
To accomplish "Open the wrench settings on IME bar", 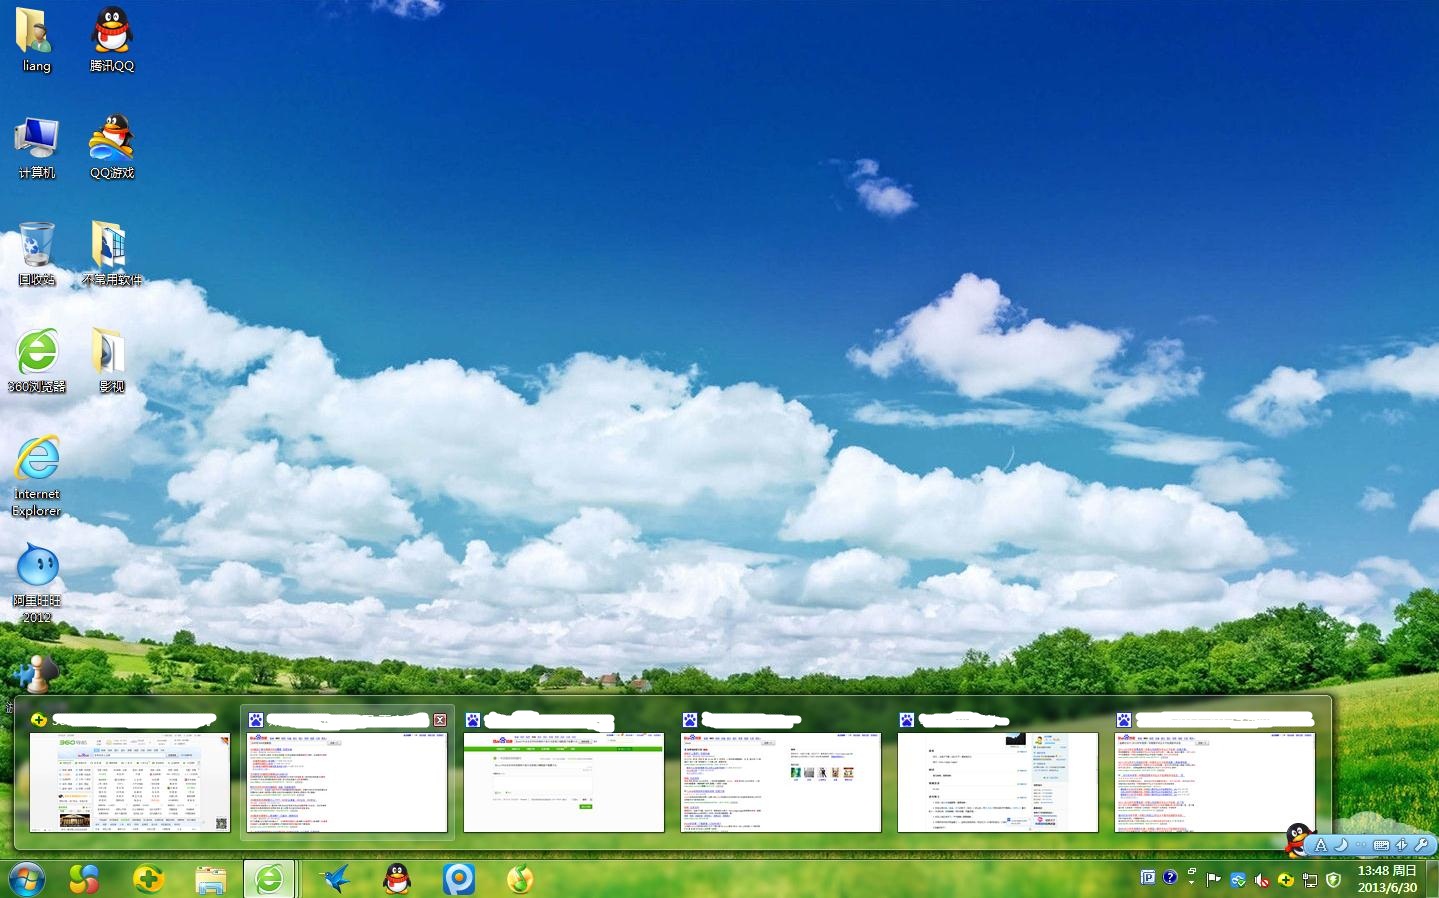I will pos(1421,845).
